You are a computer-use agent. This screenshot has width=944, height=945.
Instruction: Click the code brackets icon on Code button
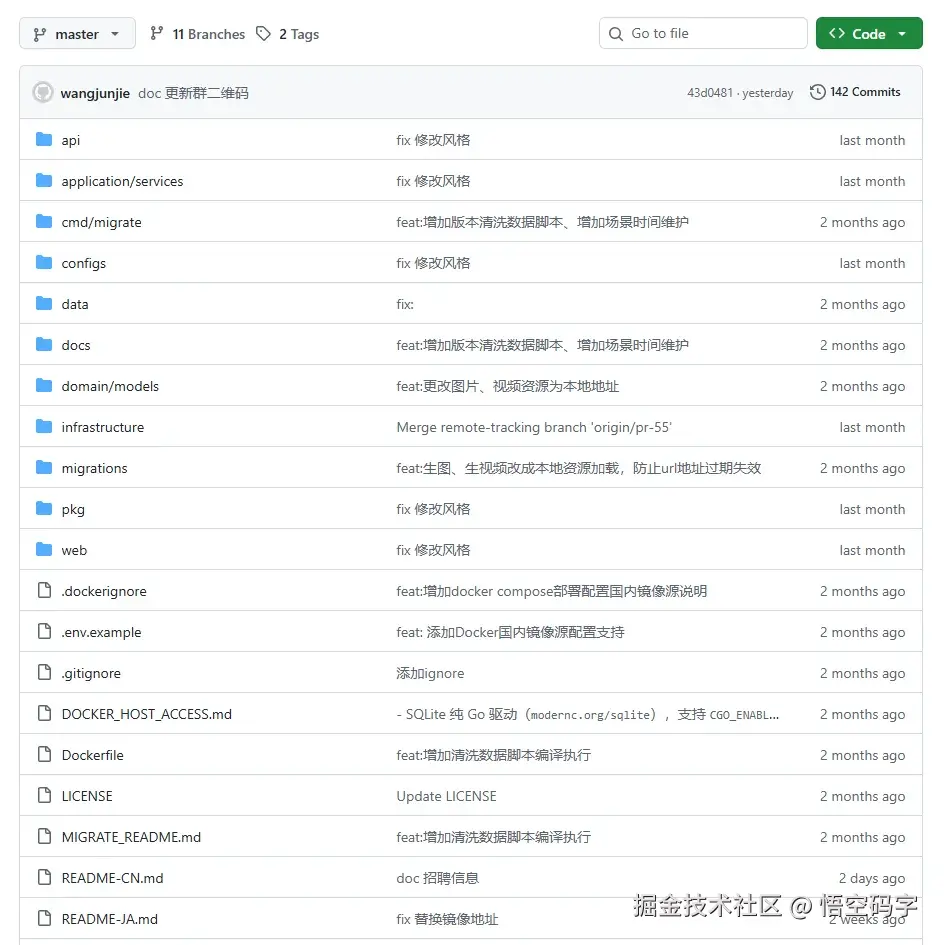click(x=838, y=33)
